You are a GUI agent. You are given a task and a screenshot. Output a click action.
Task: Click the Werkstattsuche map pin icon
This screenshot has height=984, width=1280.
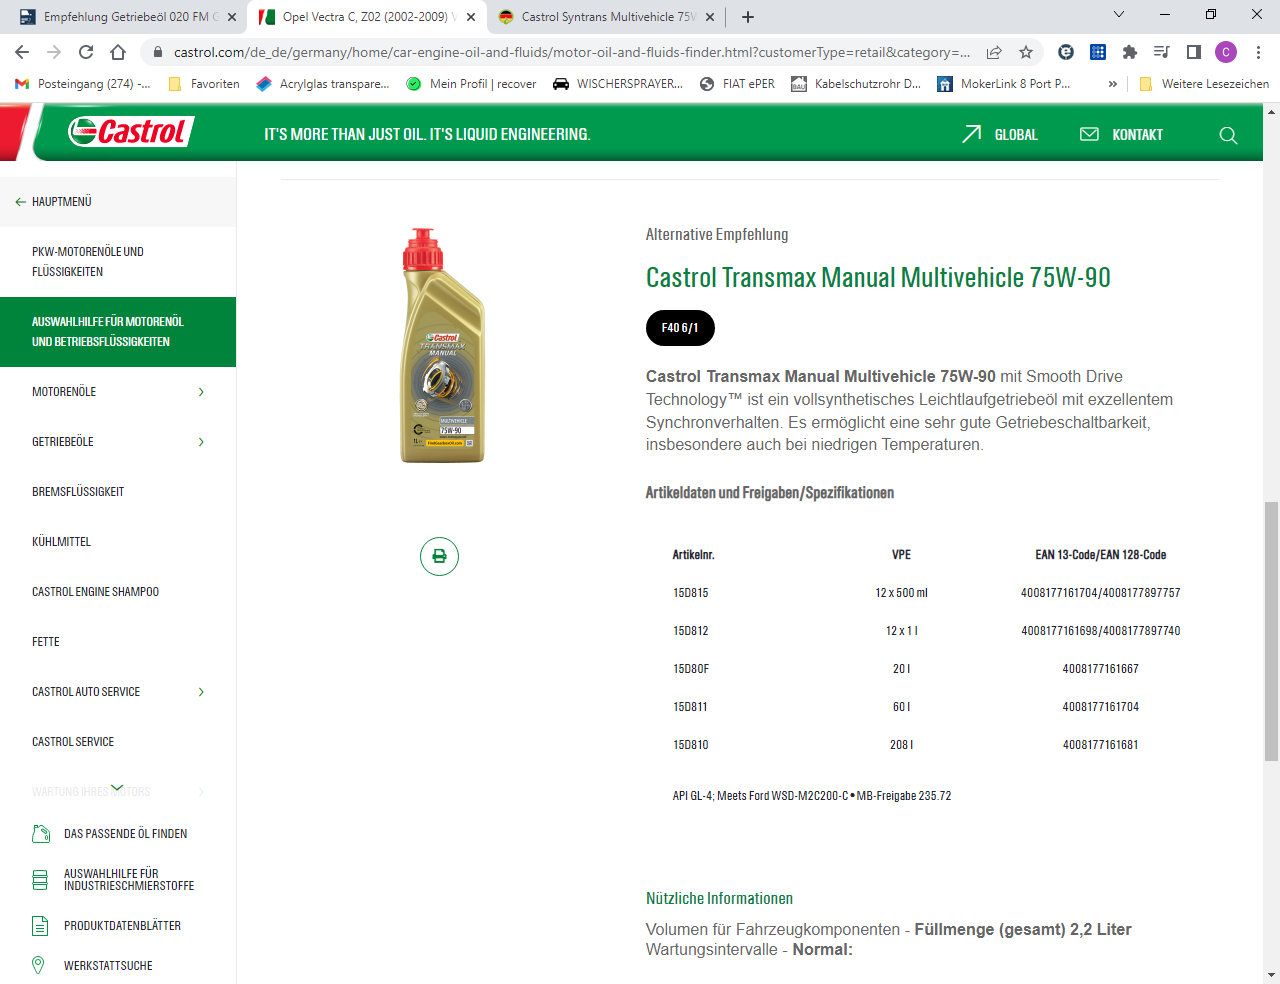tap(39, 965)
